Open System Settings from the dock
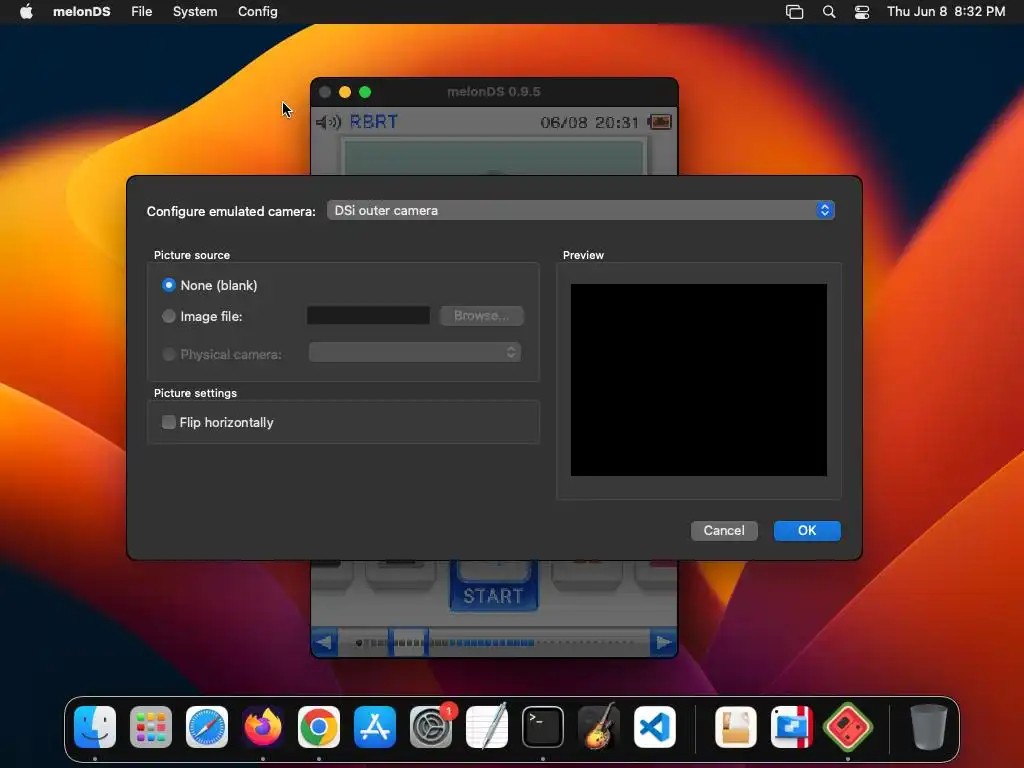Image resolution: width=1024 pixels, height=768 pixels. [x=431, y=727]
